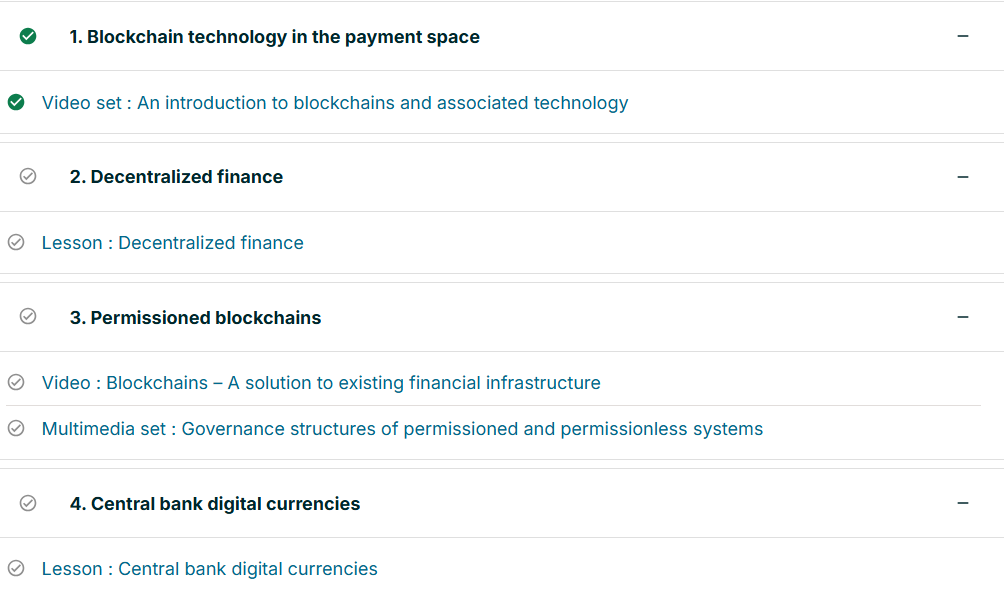Screen dimensions: 1004x591
Task: Select heading 1. Blockchain technology in the payment space
Action: pyautogui.click(x=274, y=37)
